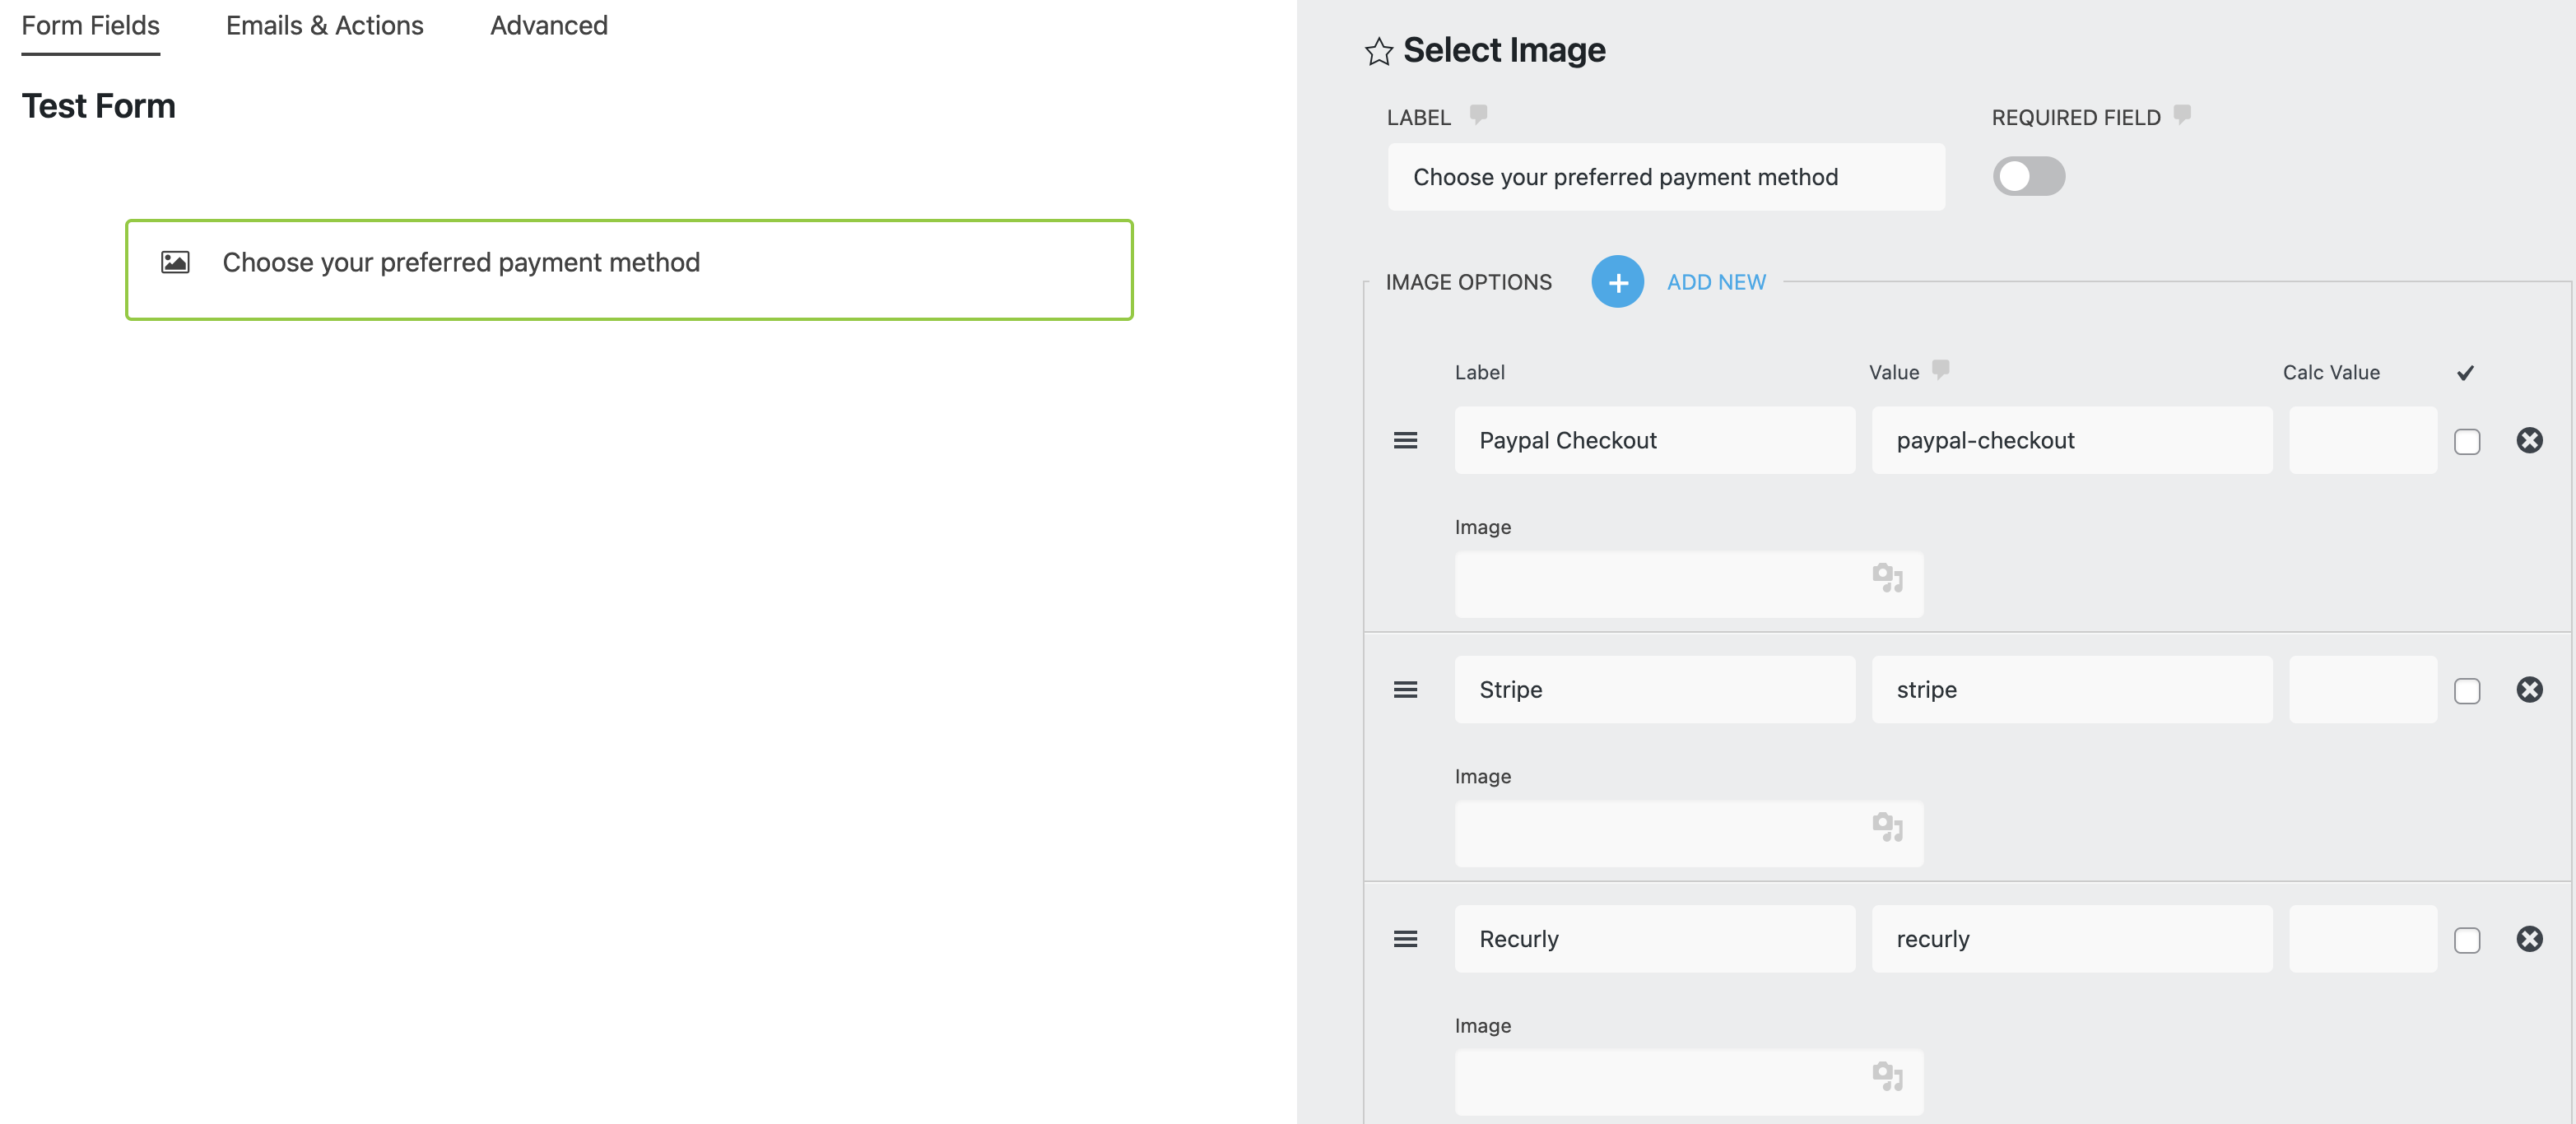The height and width of the screenshot is (1124, 2576).
Task: Edit the label input reading Choose your preferred payment method
Action: click(1665, 176)
